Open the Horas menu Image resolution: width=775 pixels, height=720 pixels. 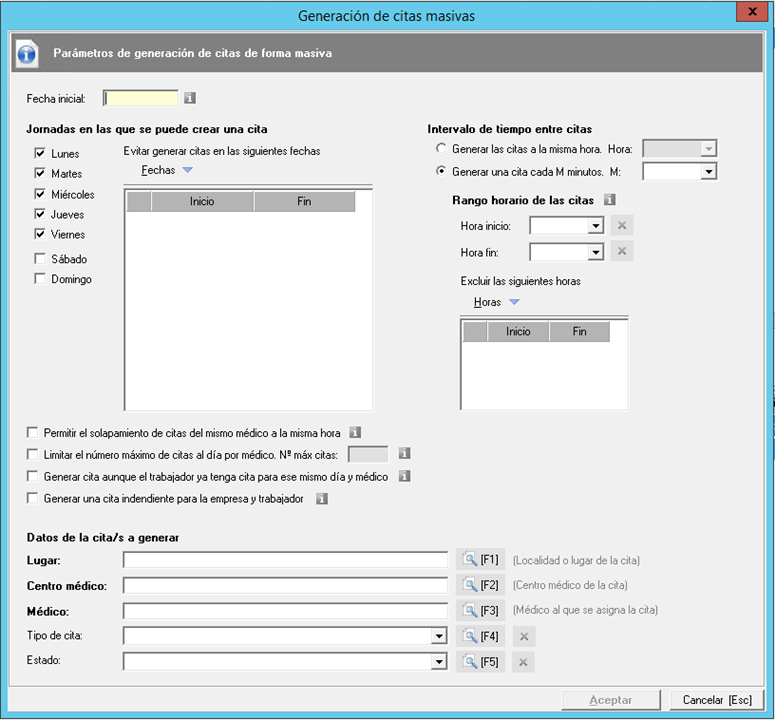pos(496,302)
